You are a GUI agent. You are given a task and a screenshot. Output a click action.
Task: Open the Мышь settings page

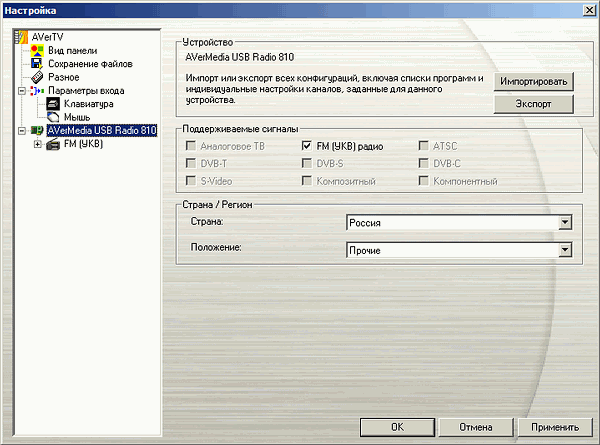77,117
